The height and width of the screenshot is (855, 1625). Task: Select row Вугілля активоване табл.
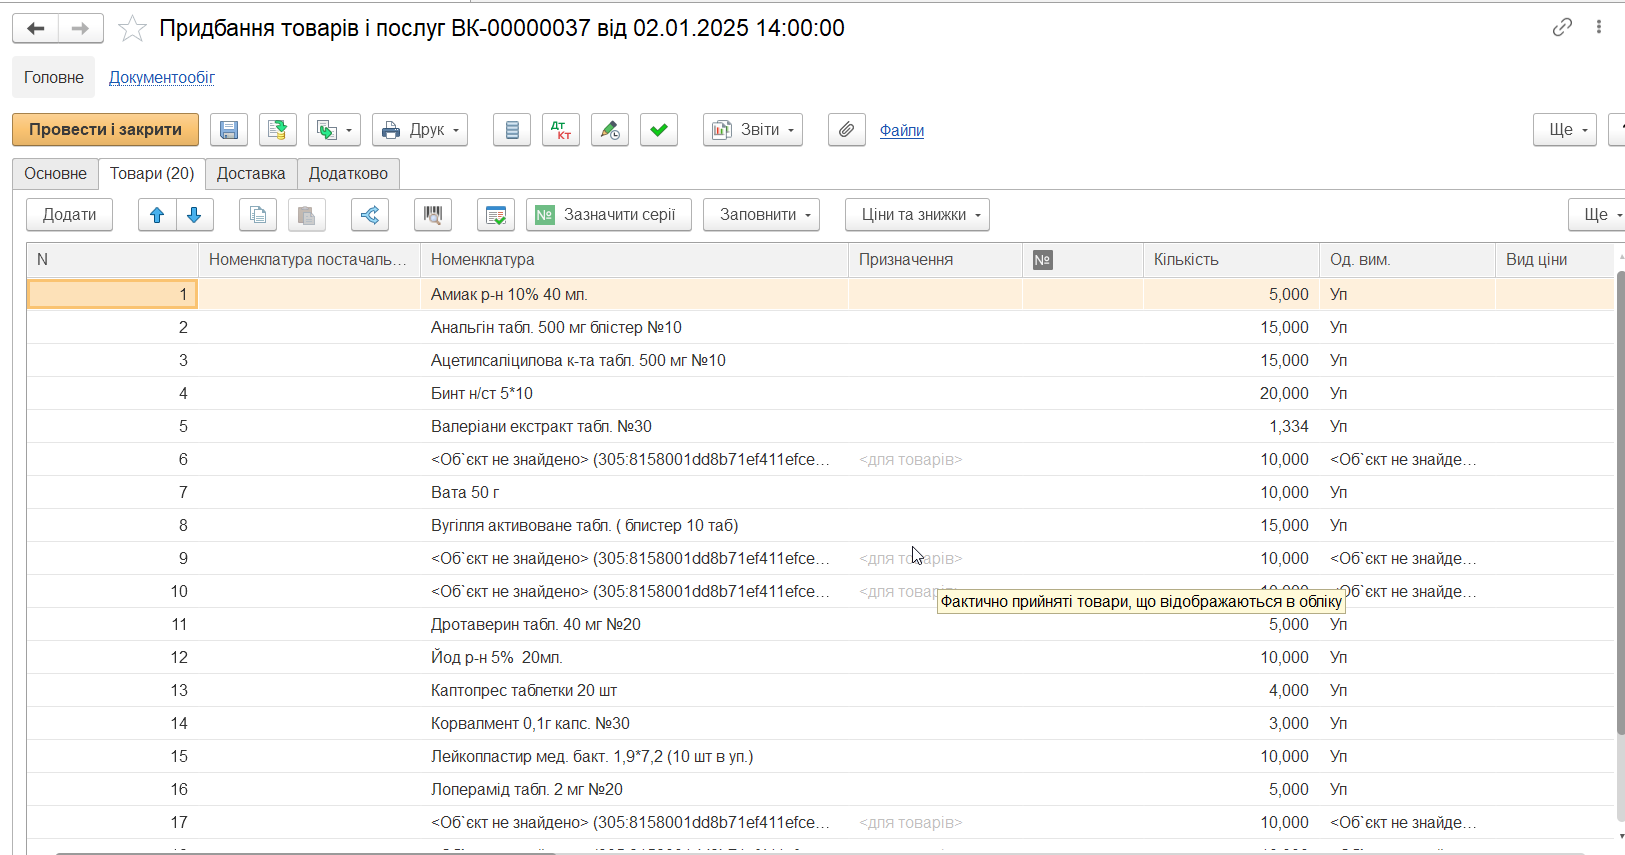click(820, 525)
